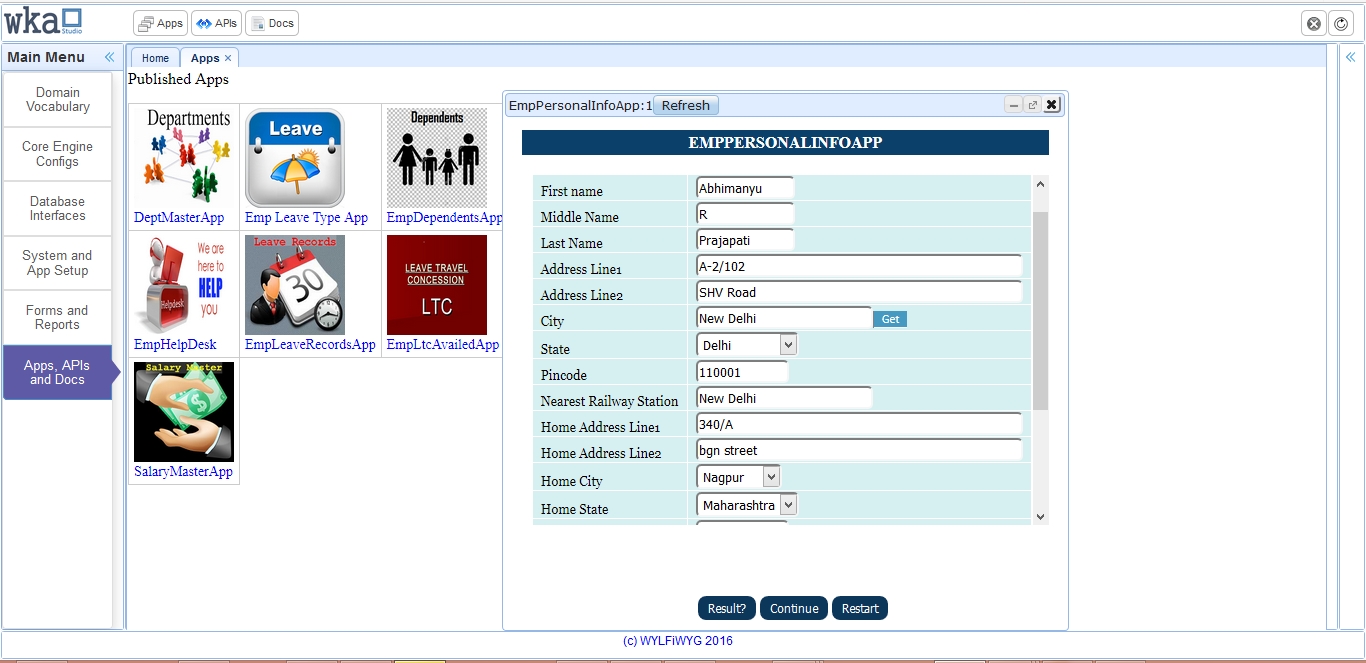Open the SalaryMasterApp money icon

tap(184, 411)
